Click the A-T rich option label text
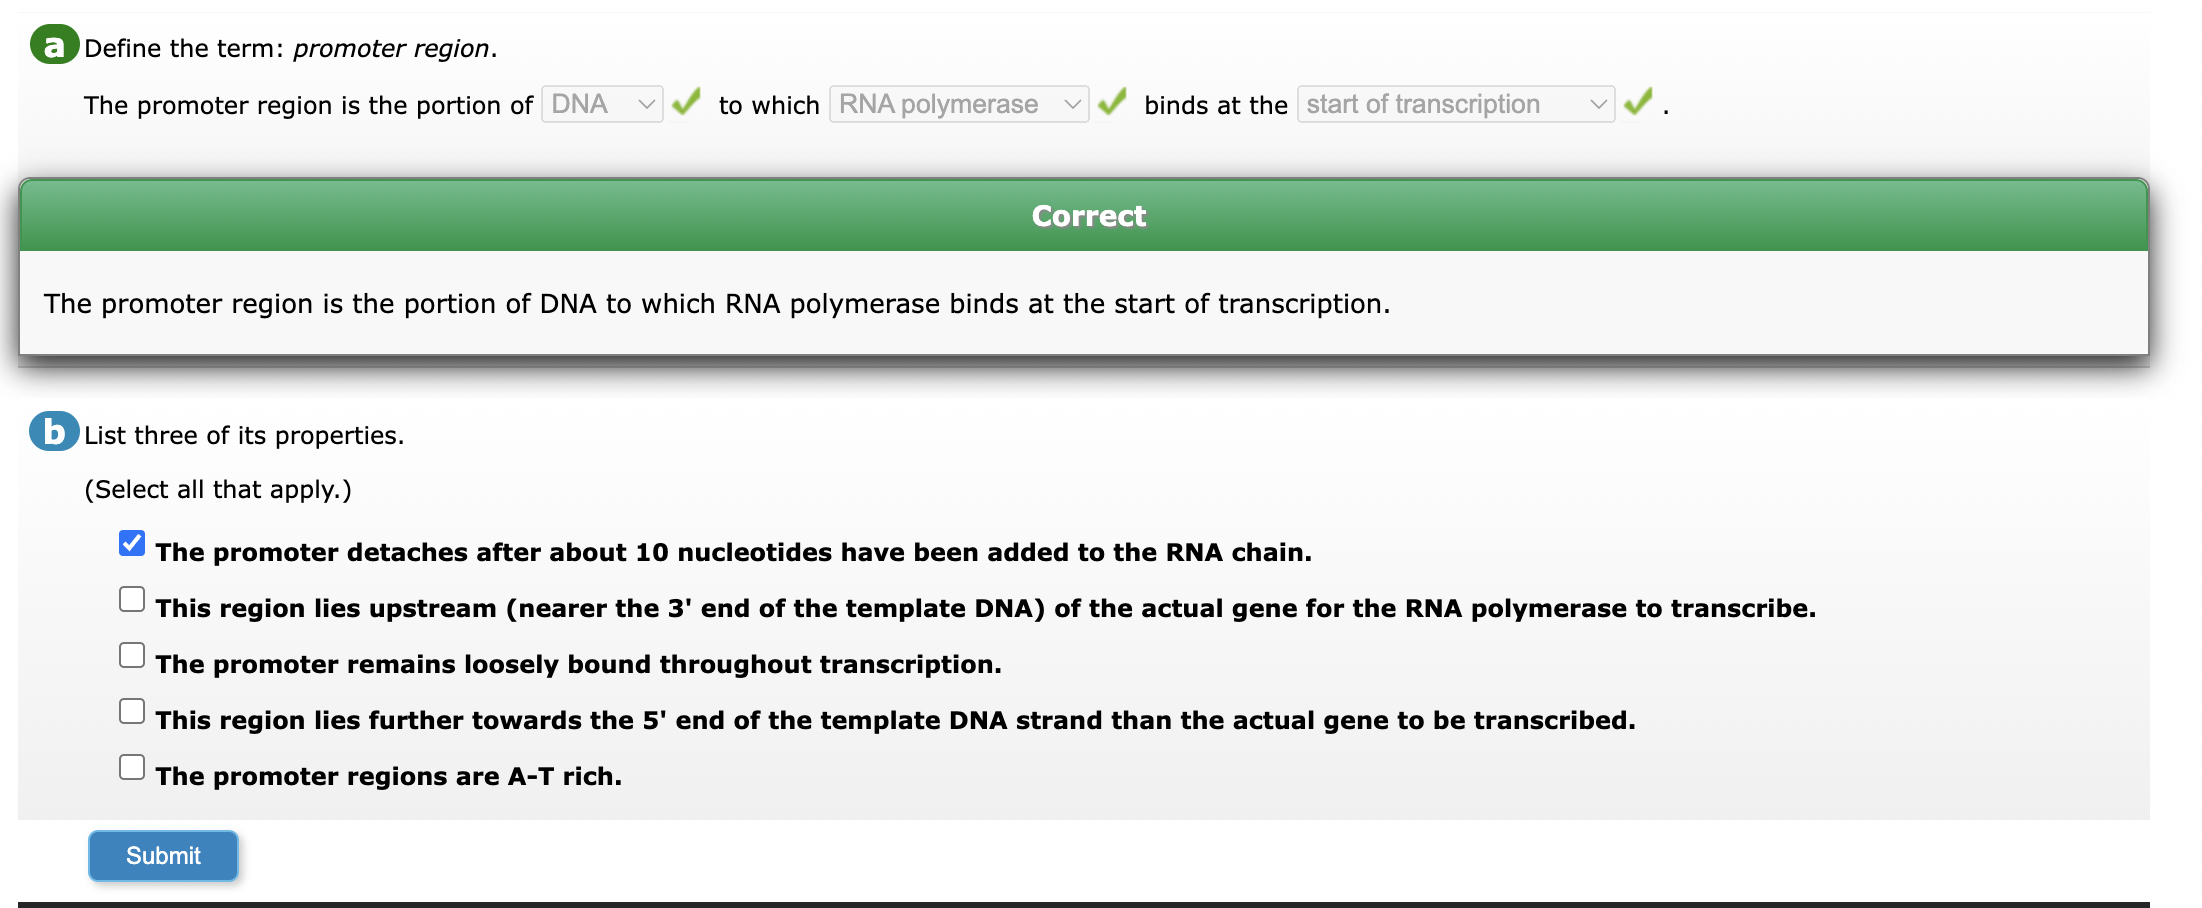 coord(389,777)
